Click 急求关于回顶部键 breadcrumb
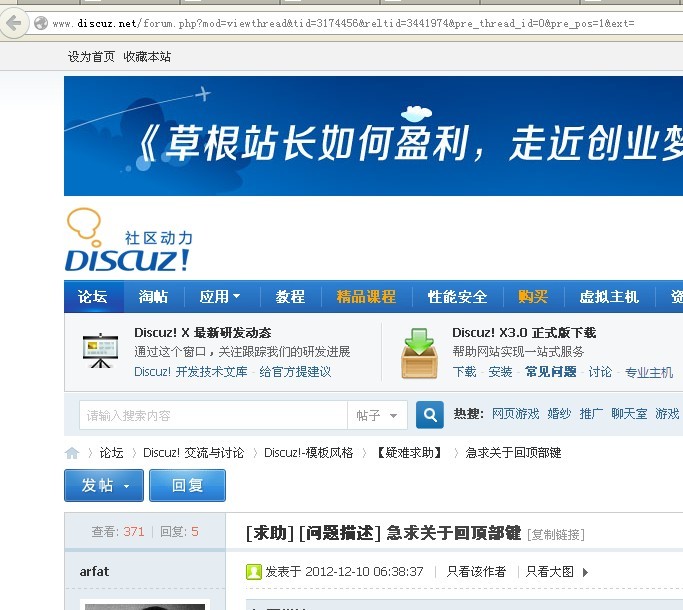Screen dimensions: 683x610 click(513, 453)
